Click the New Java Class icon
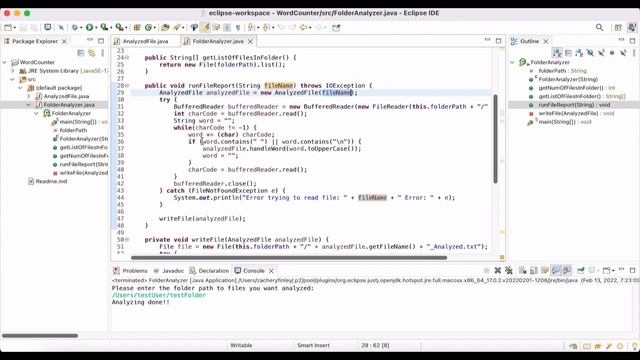The width and height of the screenshot is (640, 360). tap(149, 27)
